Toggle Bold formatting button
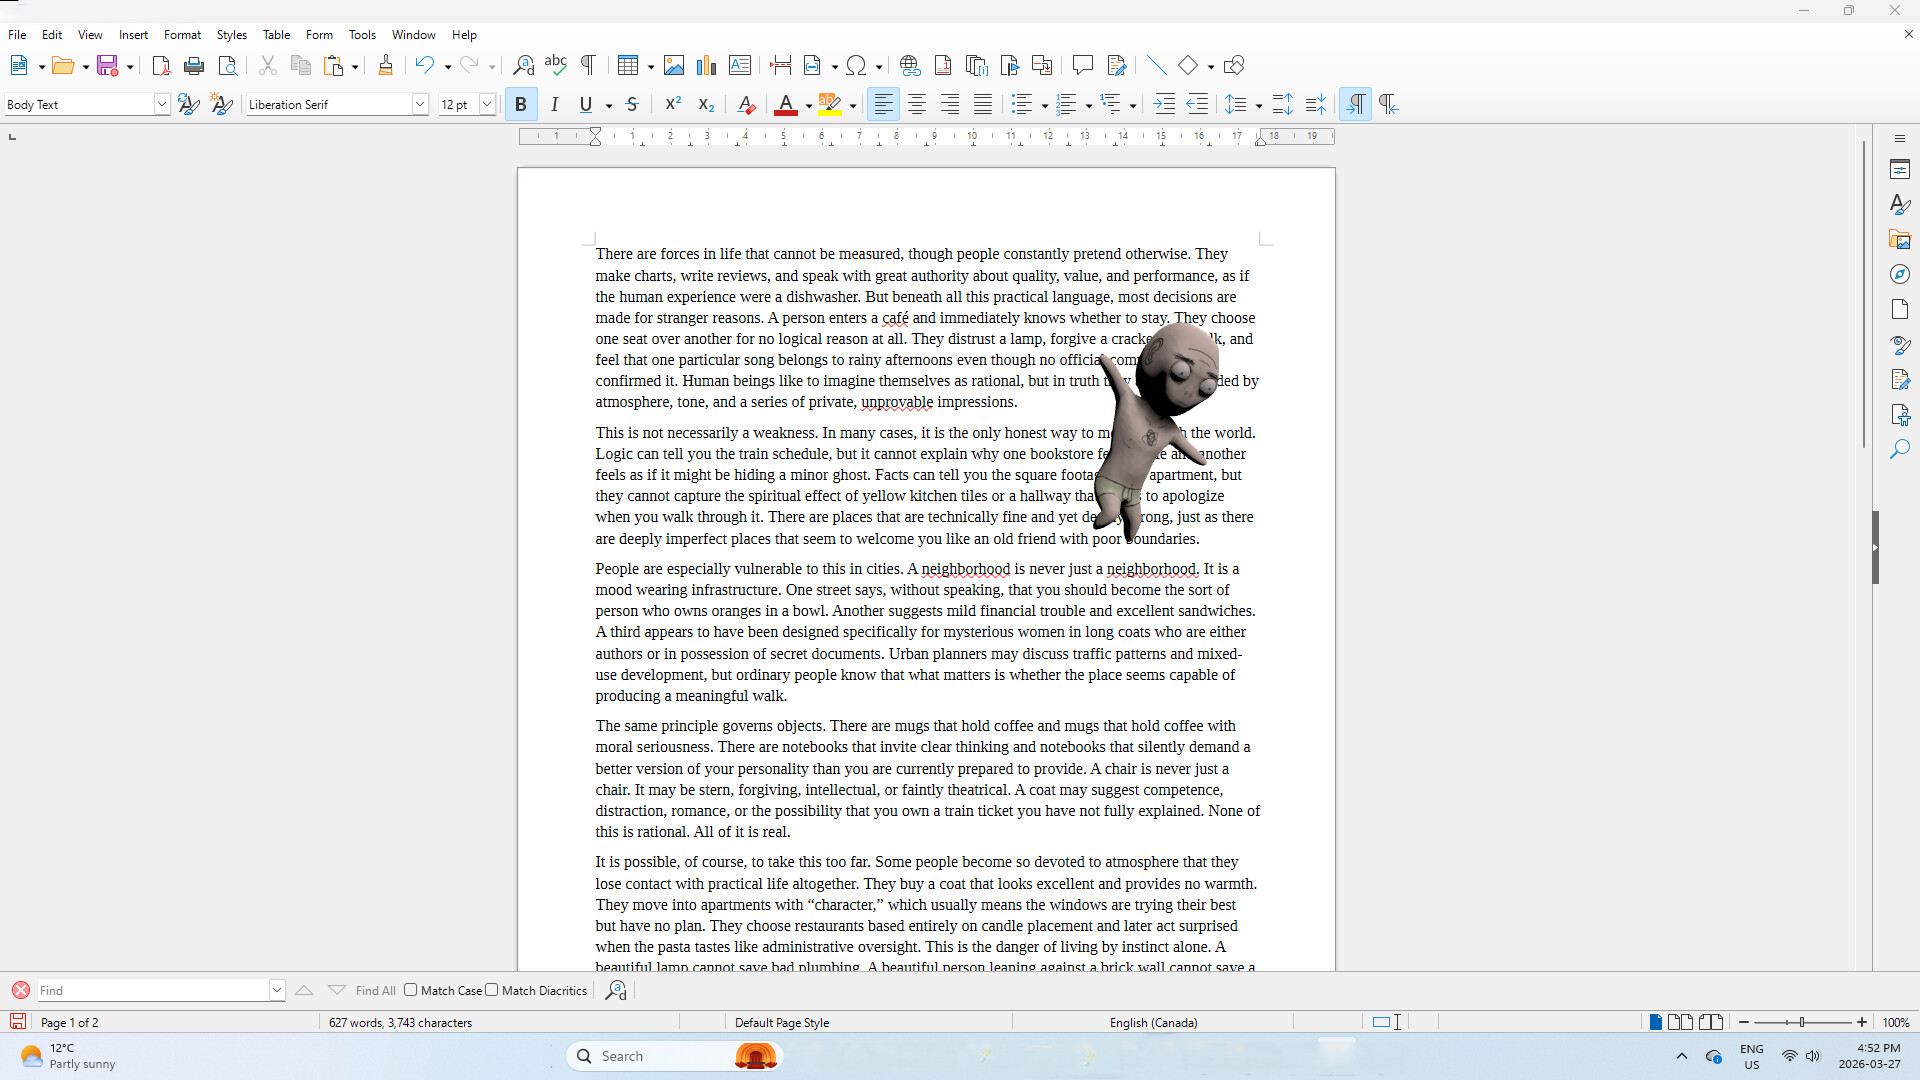This screenshot has height=1080, width=1920. (x=521, y=104)
